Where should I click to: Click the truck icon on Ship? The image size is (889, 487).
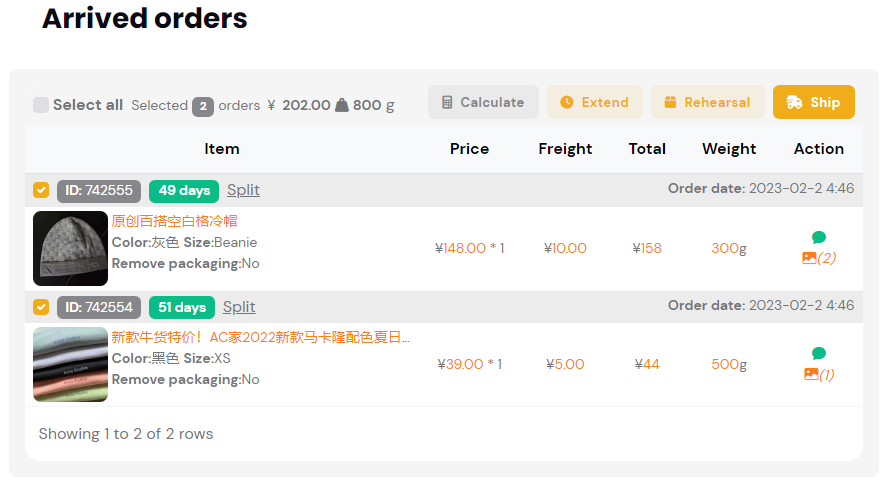coord(794,102)
